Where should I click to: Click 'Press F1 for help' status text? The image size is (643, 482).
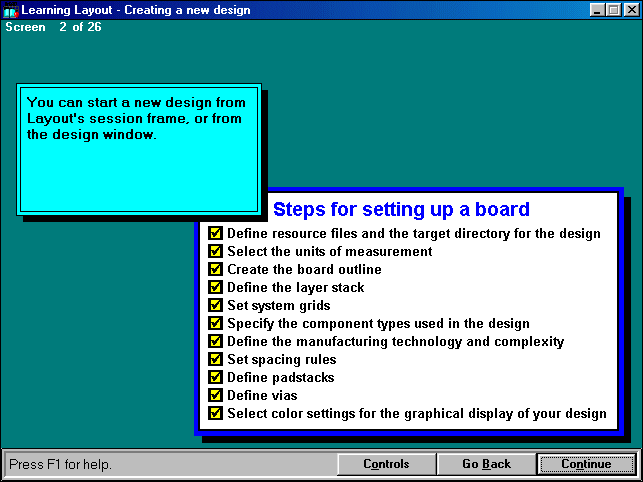[62, 464]
